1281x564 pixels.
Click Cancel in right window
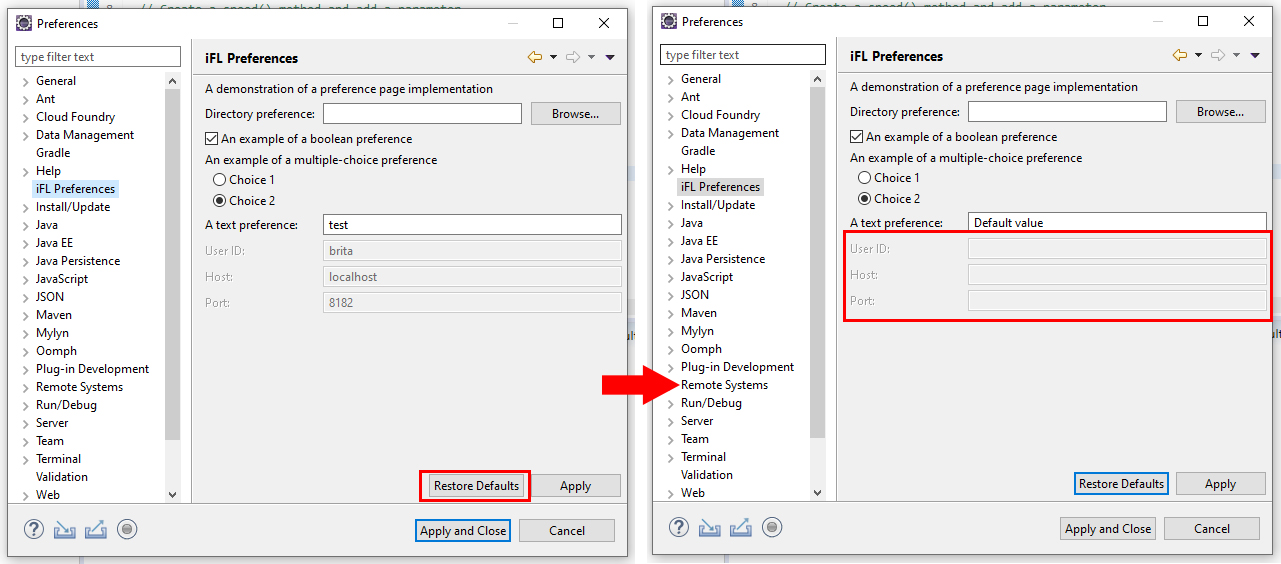tap(1212, 529)
